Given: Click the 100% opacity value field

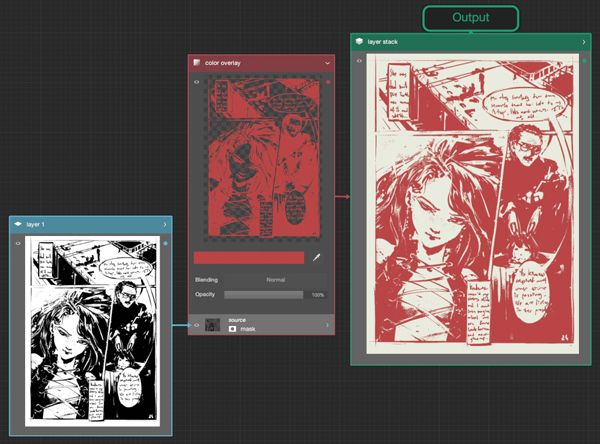Looking at the screenshot, I should [317, 295].
